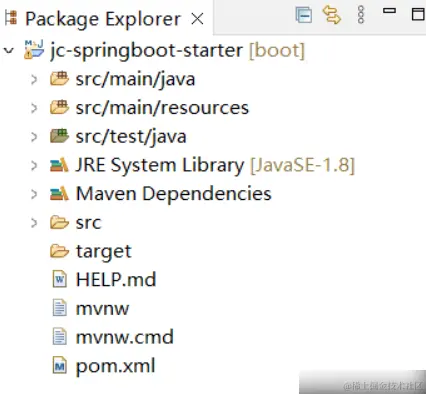This screenshot has width=426, height=394.
Task: Expand the plain src folder
Action: click(34, 223)
